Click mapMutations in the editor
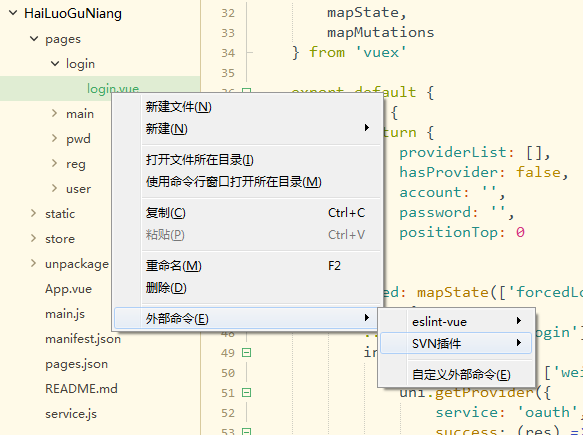 [380, 32]
